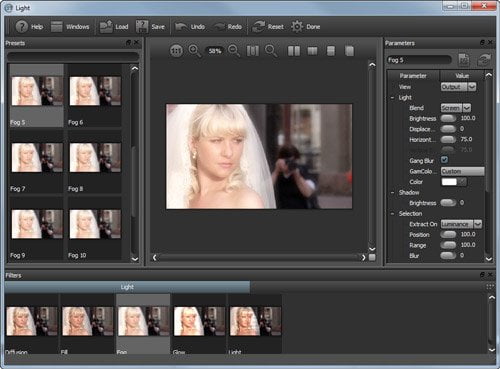This screenshot has height=369, width=500.
Task: Click the Undo button
Action: click(x=190, y=27)
